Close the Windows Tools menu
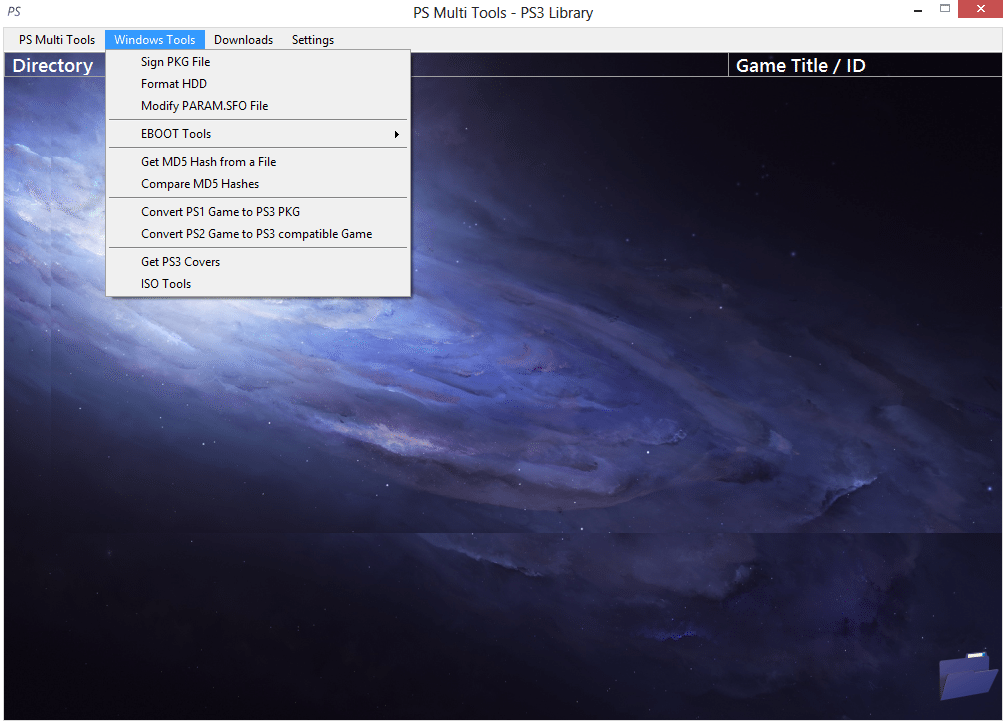Viewport: 1006px width, 721px height. (155, 40)
